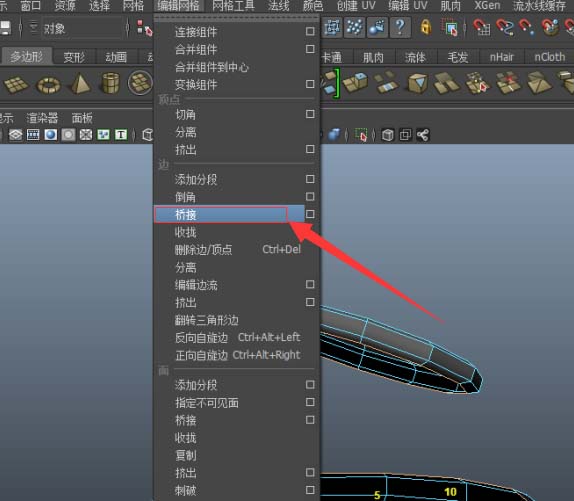Click the sphere with arrow status line icon
The width and height of the screenshot is (574, 501).
(x=377, y=27)
